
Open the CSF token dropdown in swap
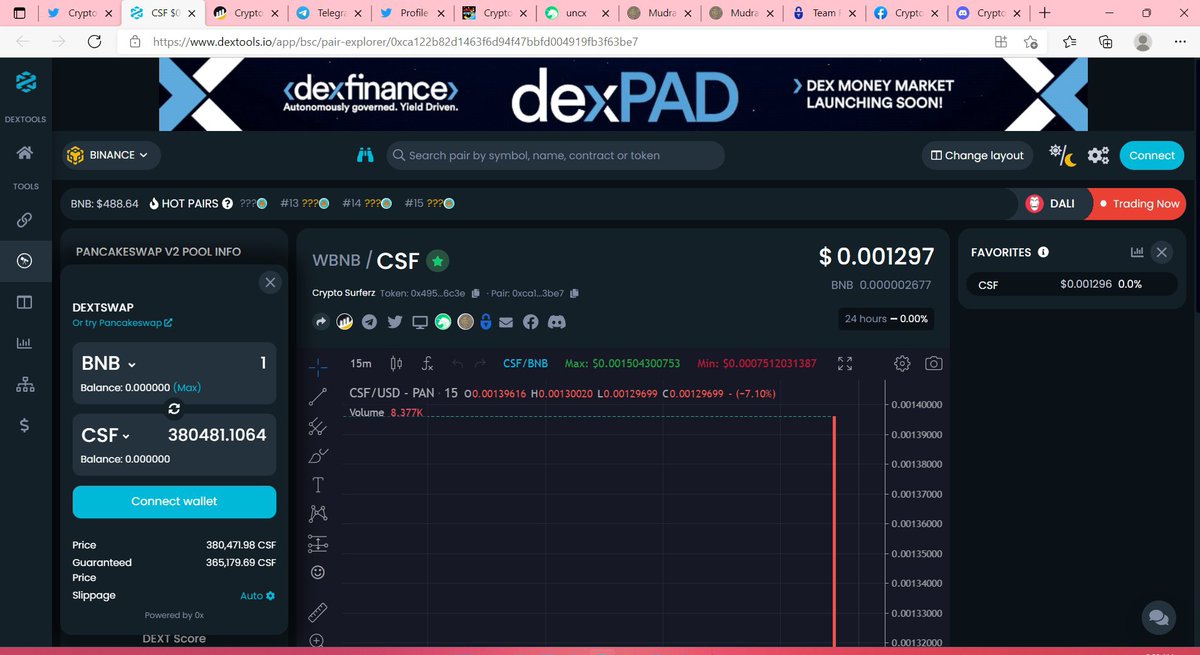coord(106,435)
